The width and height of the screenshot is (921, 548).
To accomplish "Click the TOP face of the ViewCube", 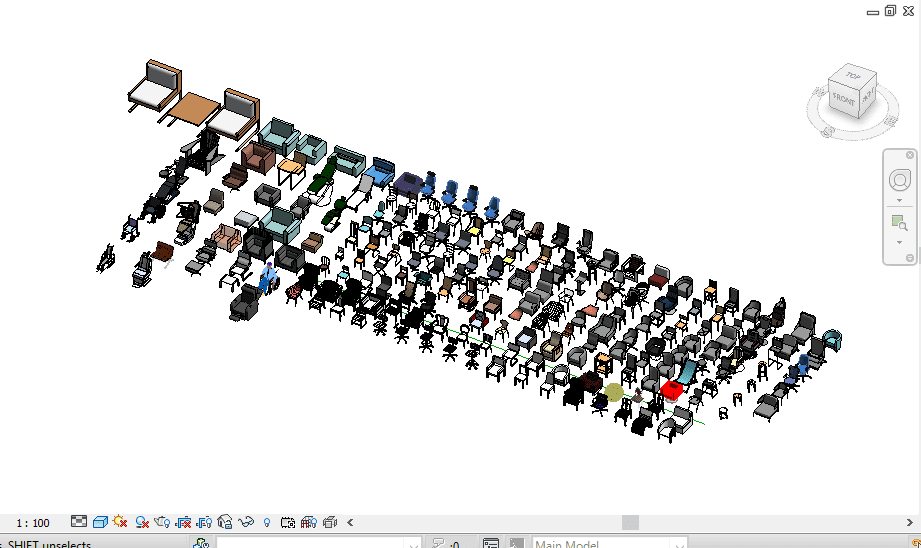I will [x=853, y=76].
